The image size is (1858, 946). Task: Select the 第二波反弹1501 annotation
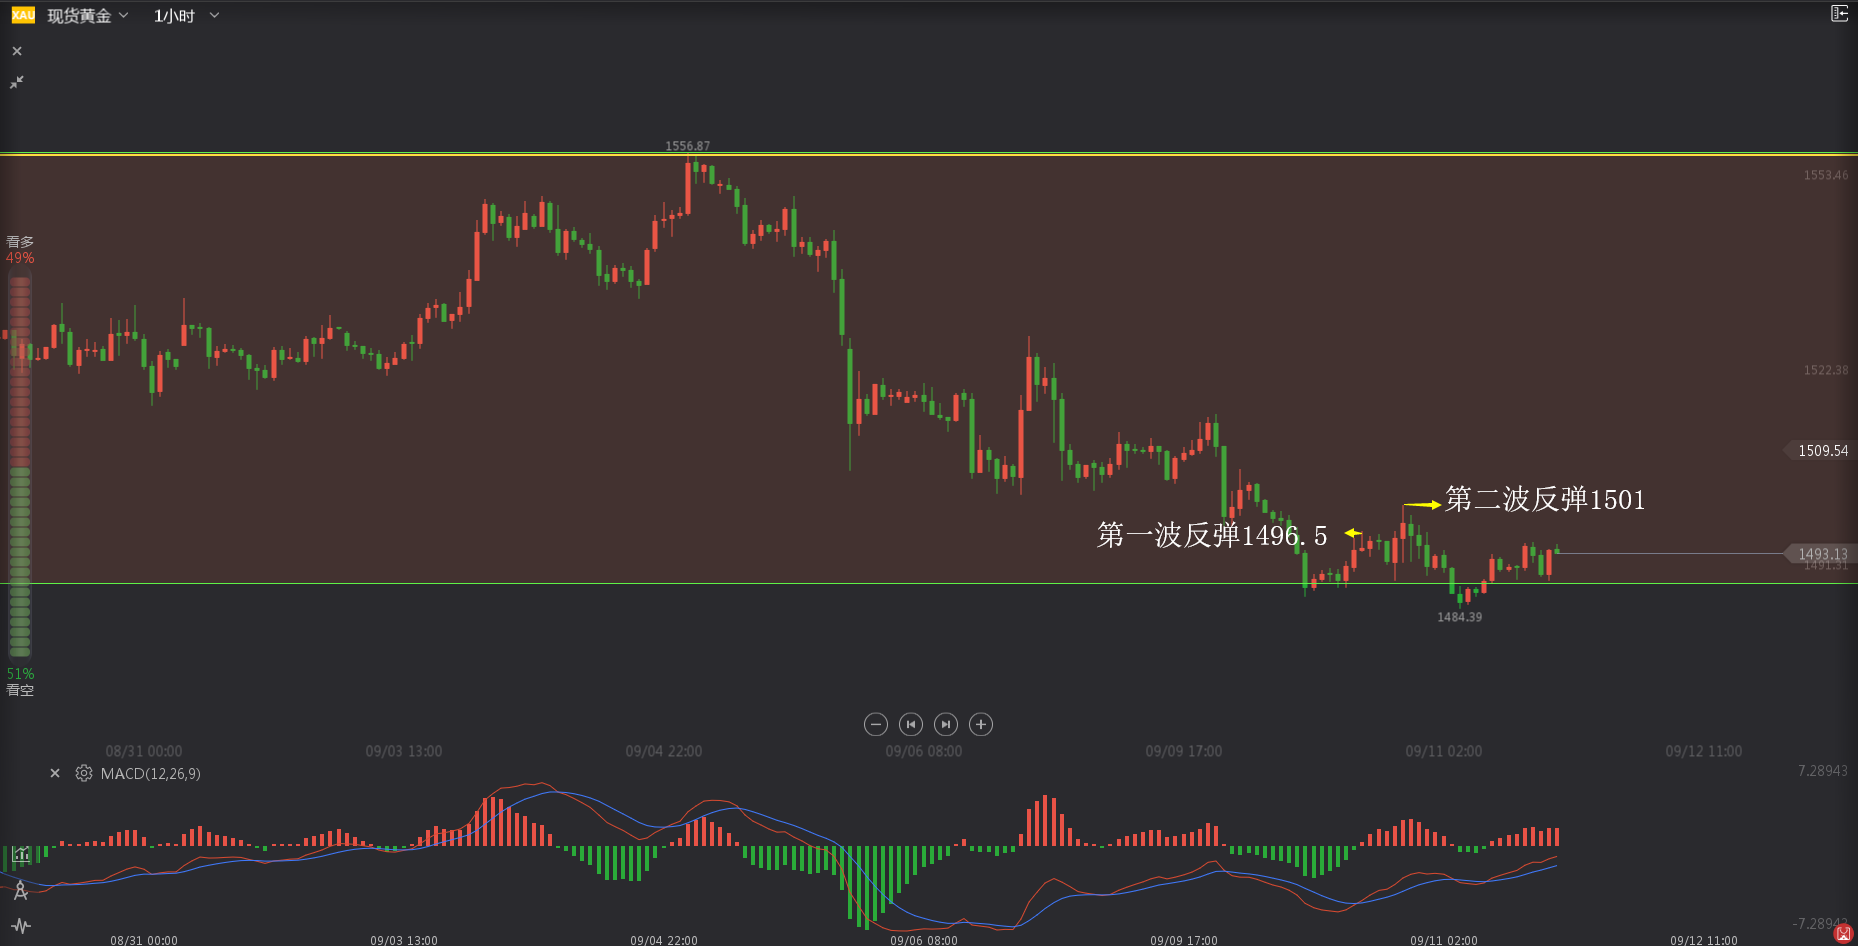1545,499
